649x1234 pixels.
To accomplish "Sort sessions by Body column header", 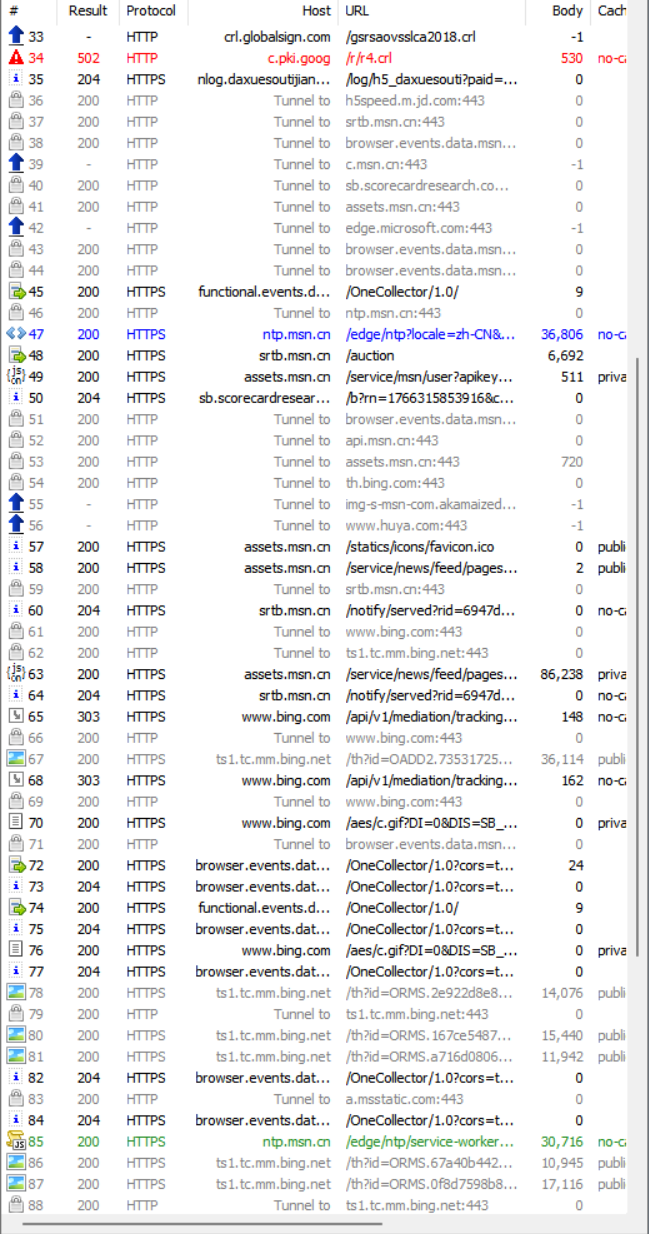I will [x=558, y=11].
